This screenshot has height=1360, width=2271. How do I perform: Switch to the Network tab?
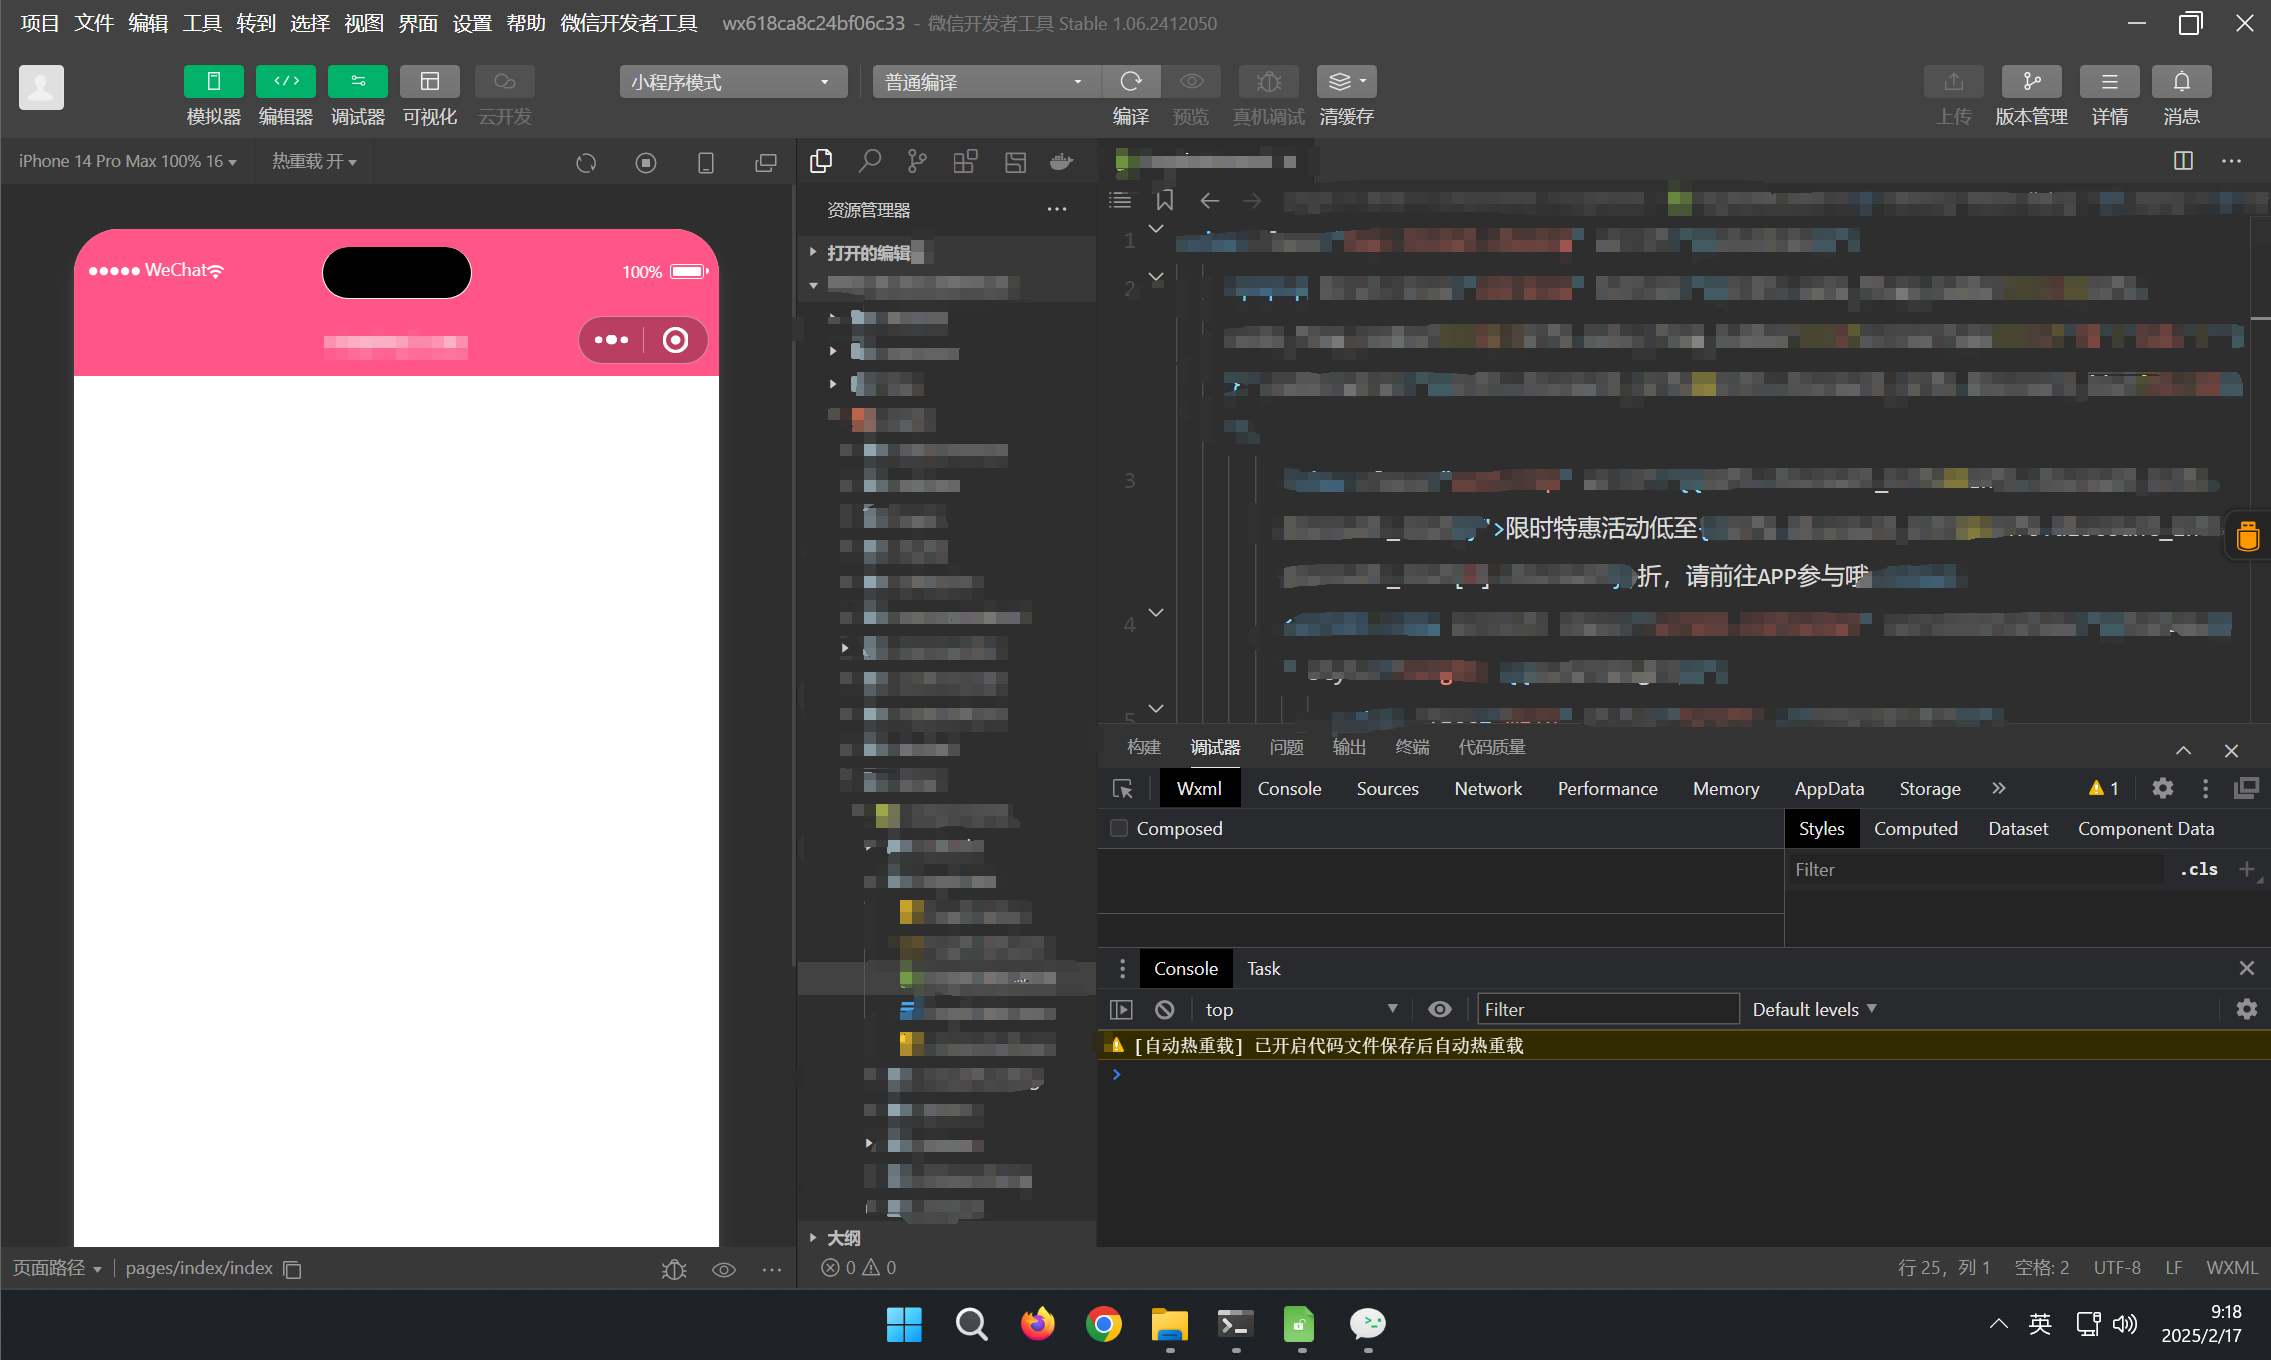click(x=1487, y=789)
